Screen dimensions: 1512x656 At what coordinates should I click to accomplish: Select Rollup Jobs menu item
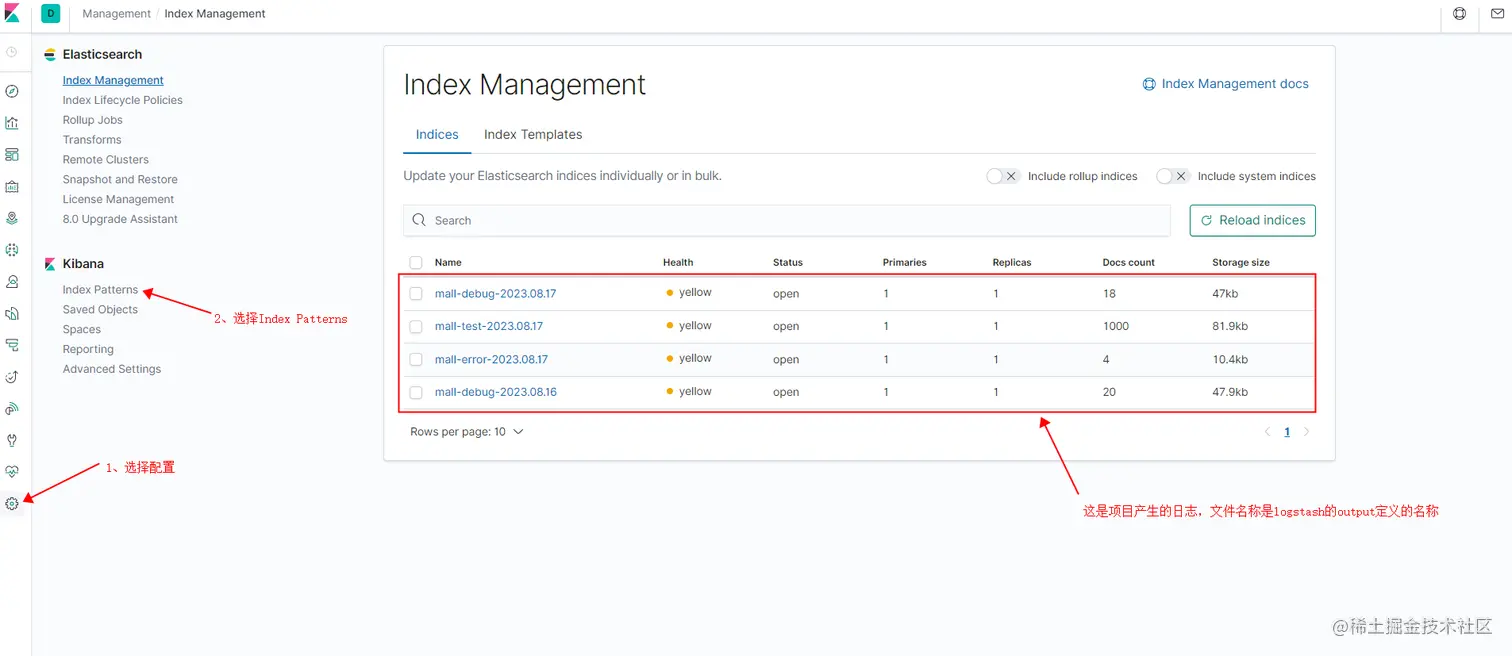[x=93, y=120]
